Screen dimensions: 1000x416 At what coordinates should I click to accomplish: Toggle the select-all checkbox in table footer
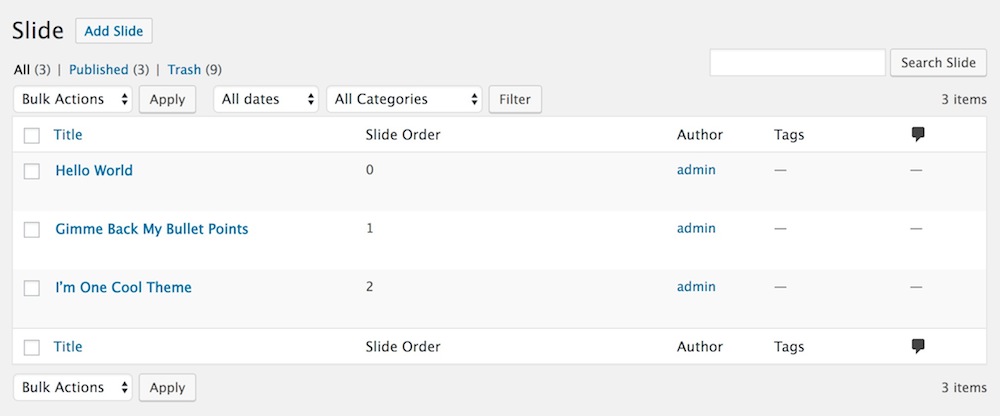tap(32, 348)
